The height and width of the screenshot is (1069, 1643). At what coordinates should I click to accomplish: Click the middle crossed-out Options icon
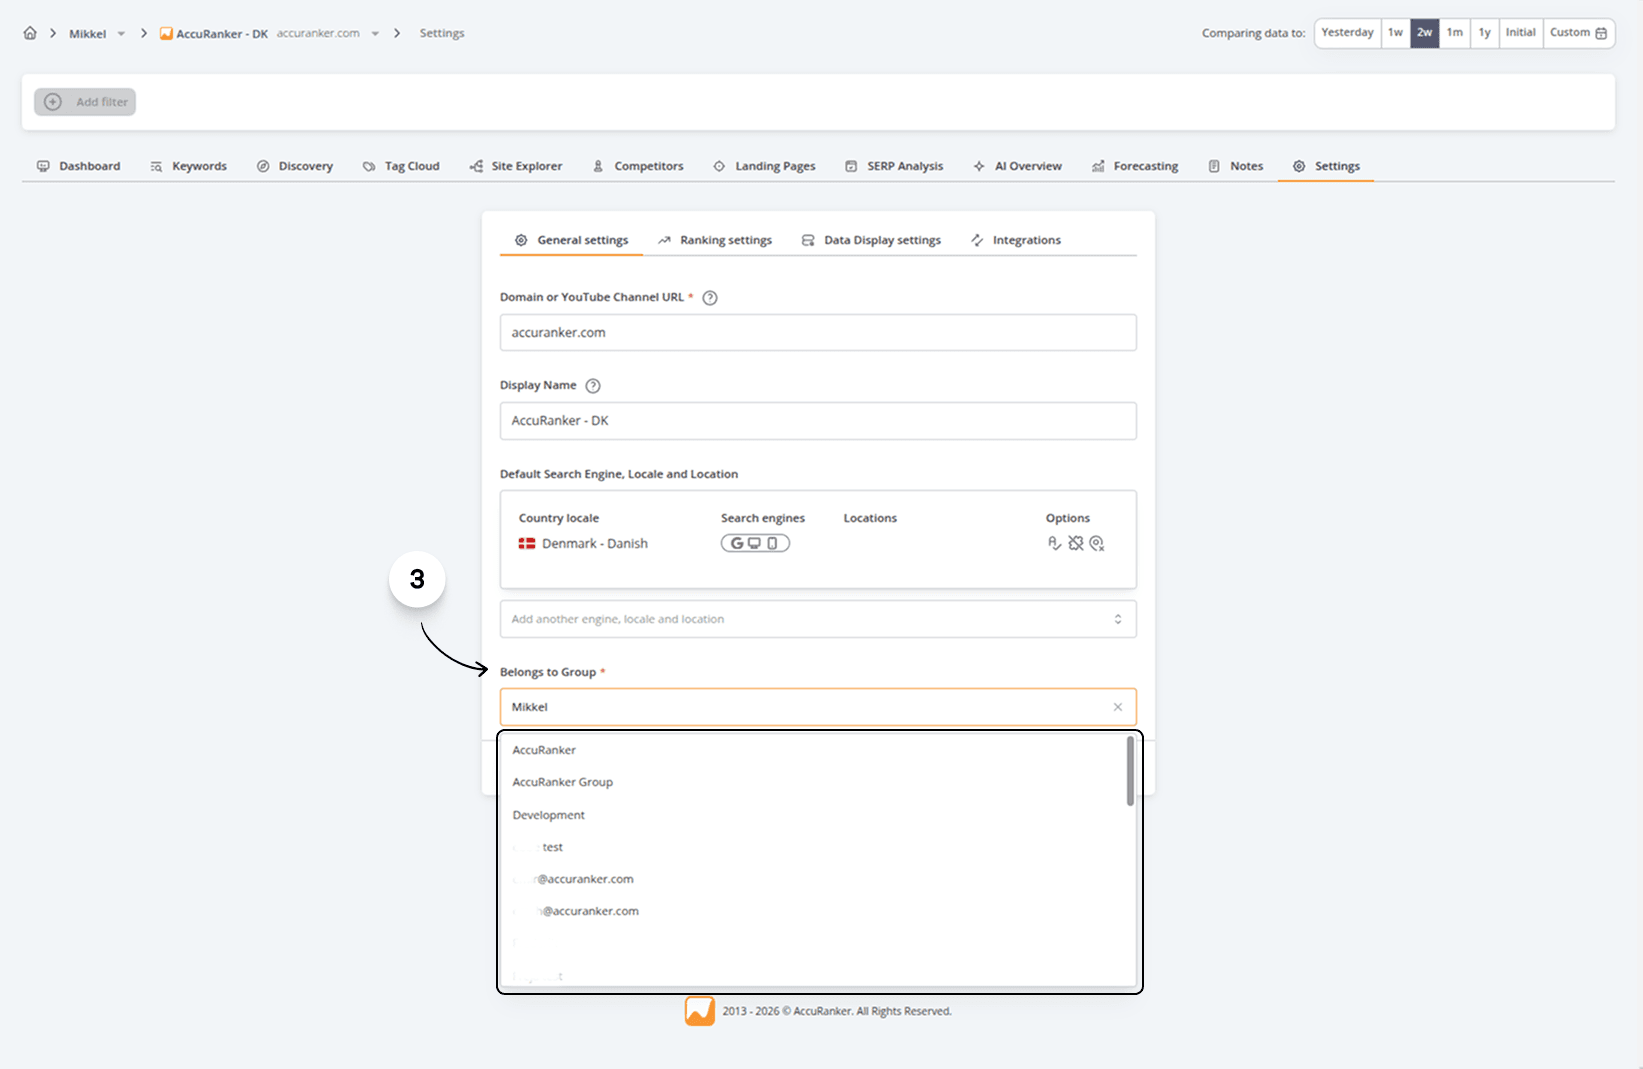(1076, 544)
